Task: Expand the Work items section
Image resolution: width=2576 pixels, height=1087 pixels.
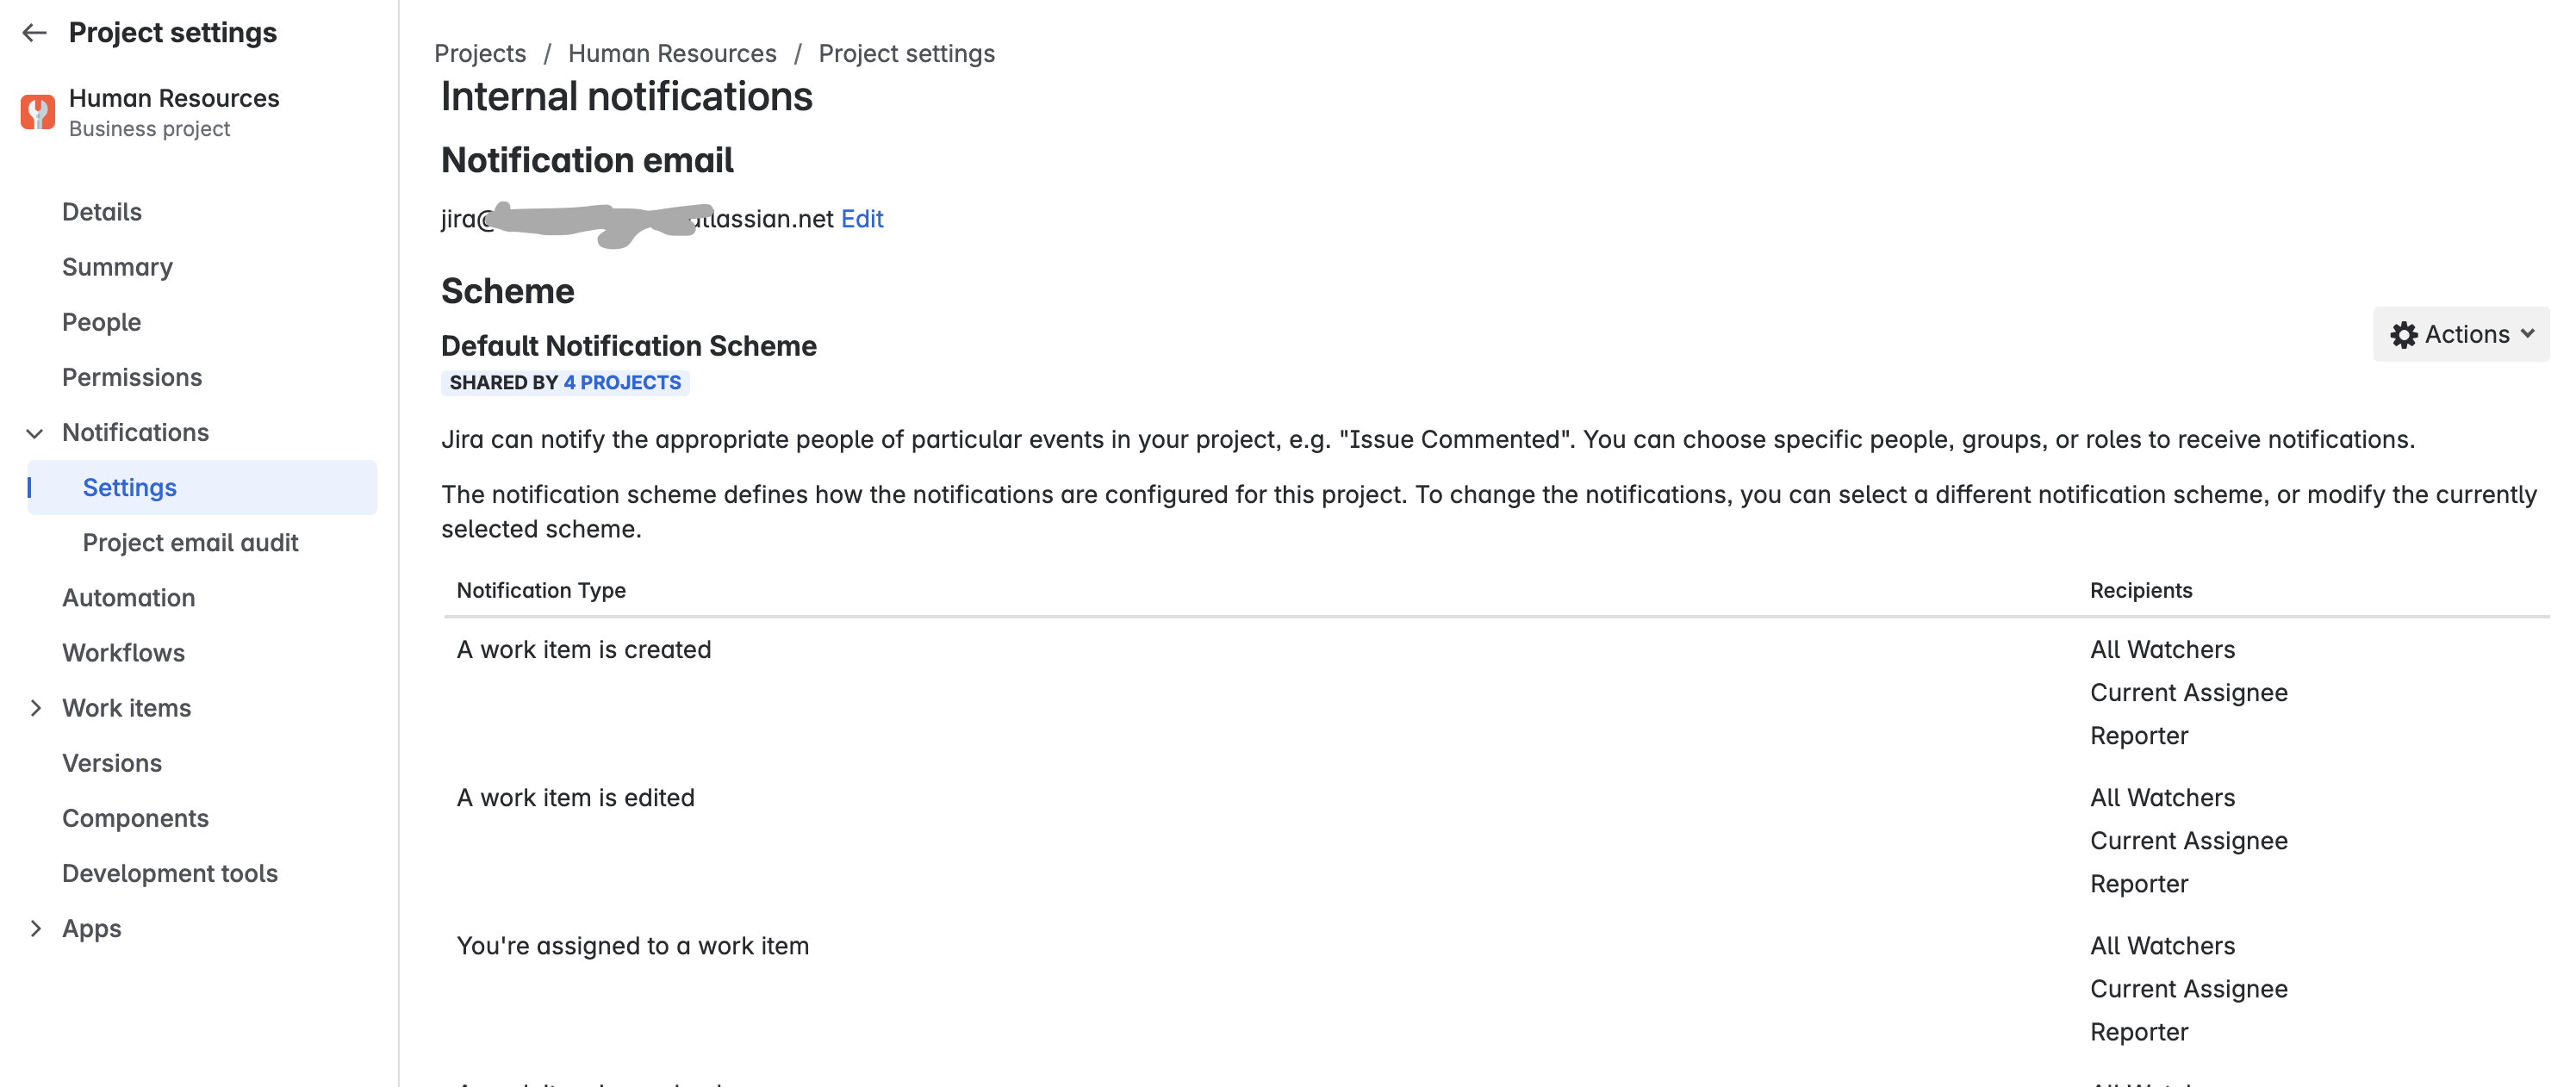Action: click(x=37, y=707)
